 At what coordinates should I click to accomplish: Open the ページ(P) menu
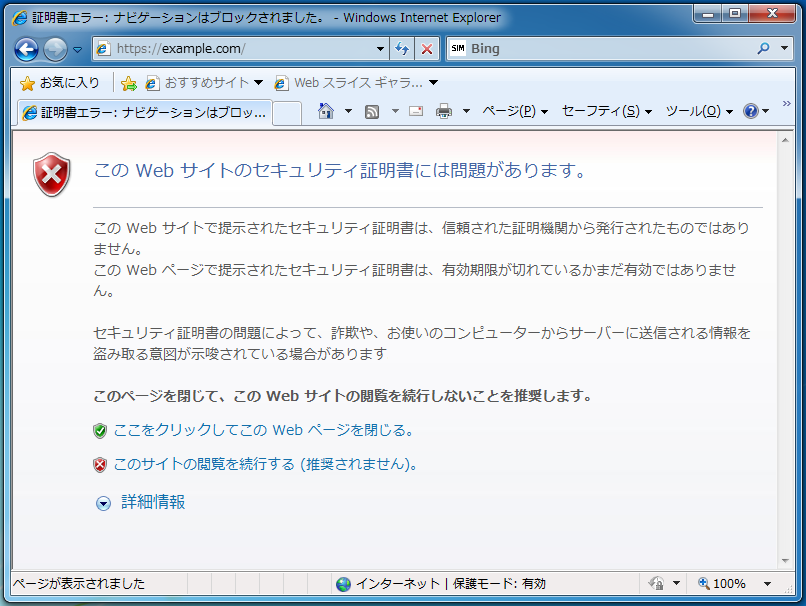(515, 111)
